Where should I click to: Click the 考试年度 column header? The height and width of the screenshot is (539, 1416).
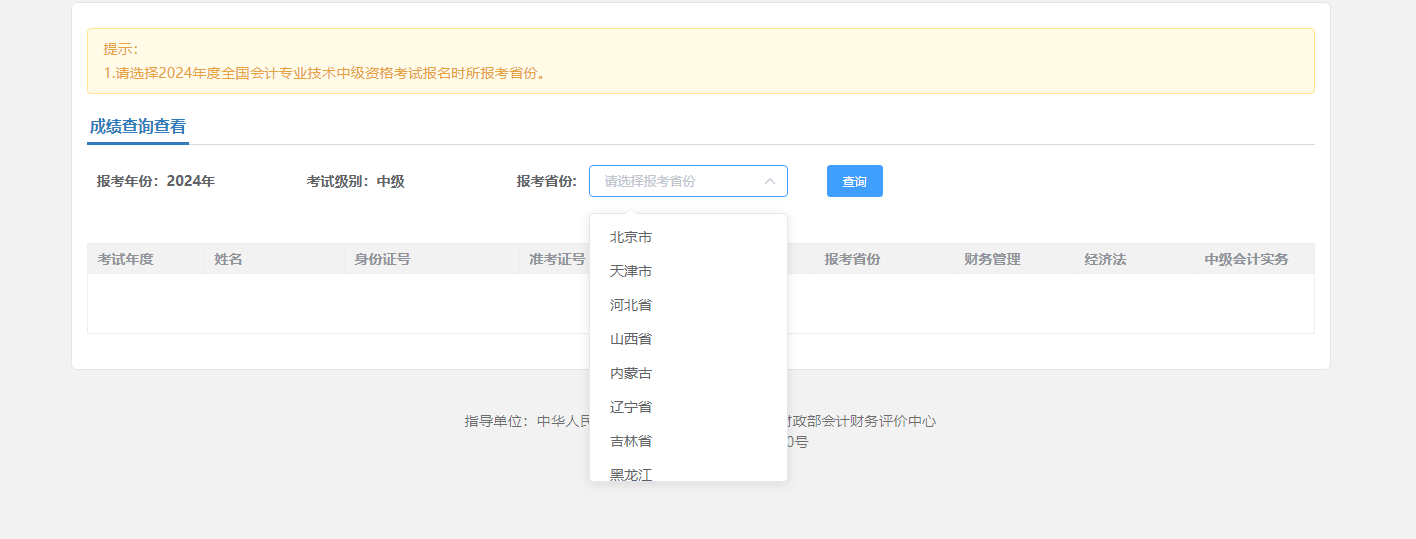tap(126, 259)
